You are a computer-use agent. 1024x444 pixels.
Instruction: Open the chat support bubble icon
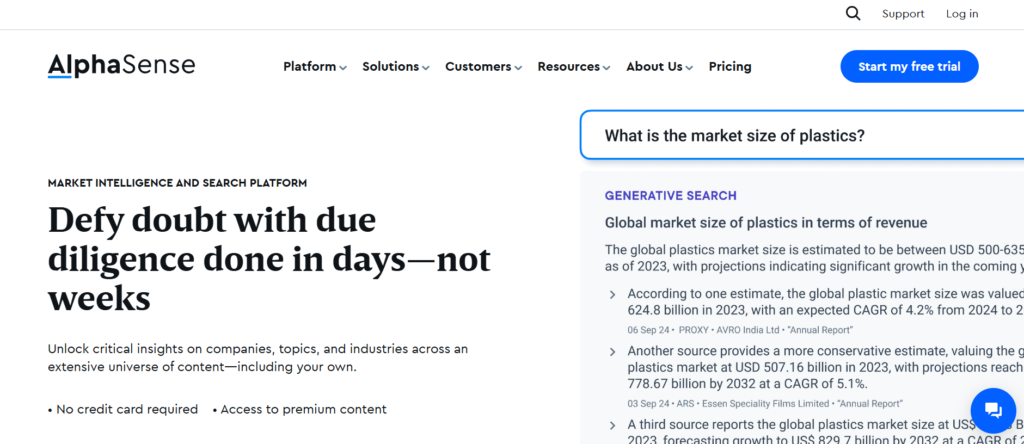993,410
